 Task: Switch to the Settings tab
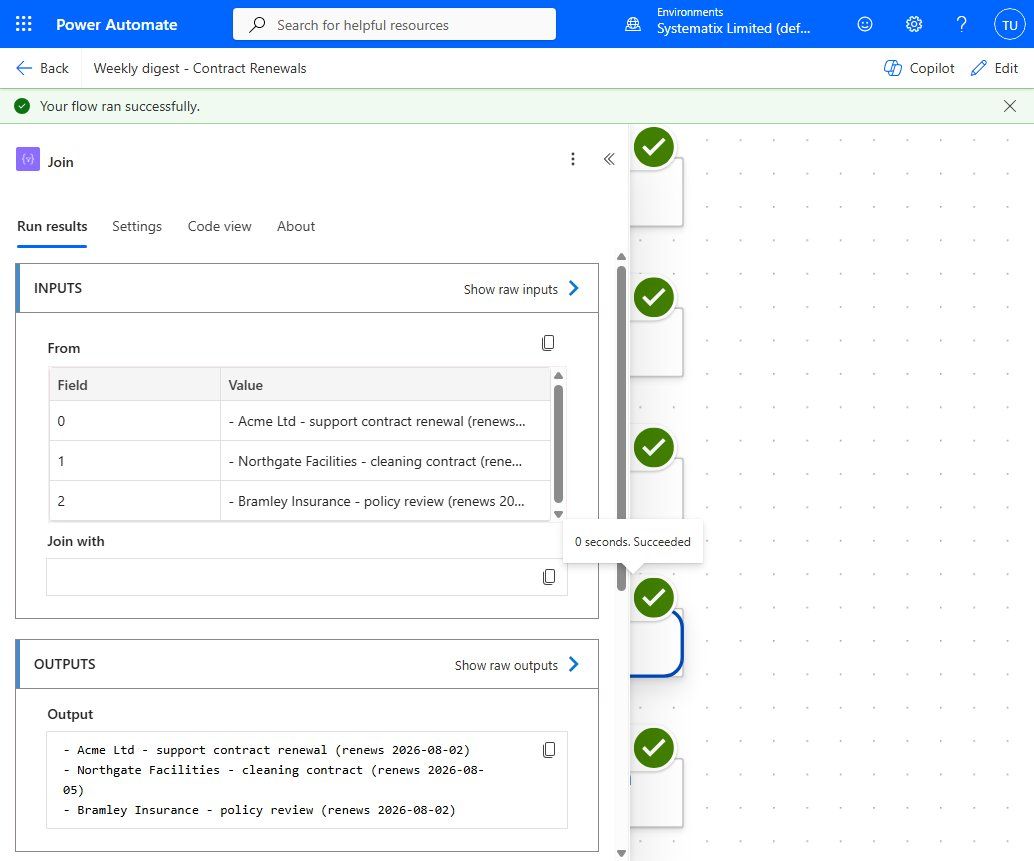(x=137, y=226)
